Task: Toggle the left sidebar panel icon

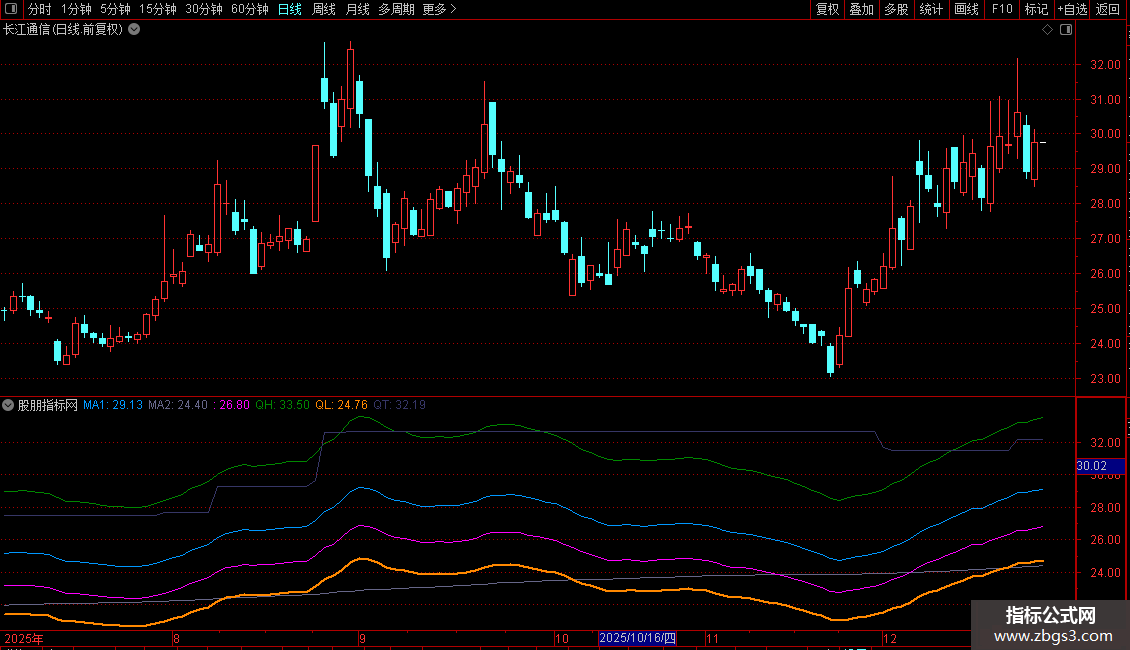Action: pyautogui.click(x=10, y=9)
